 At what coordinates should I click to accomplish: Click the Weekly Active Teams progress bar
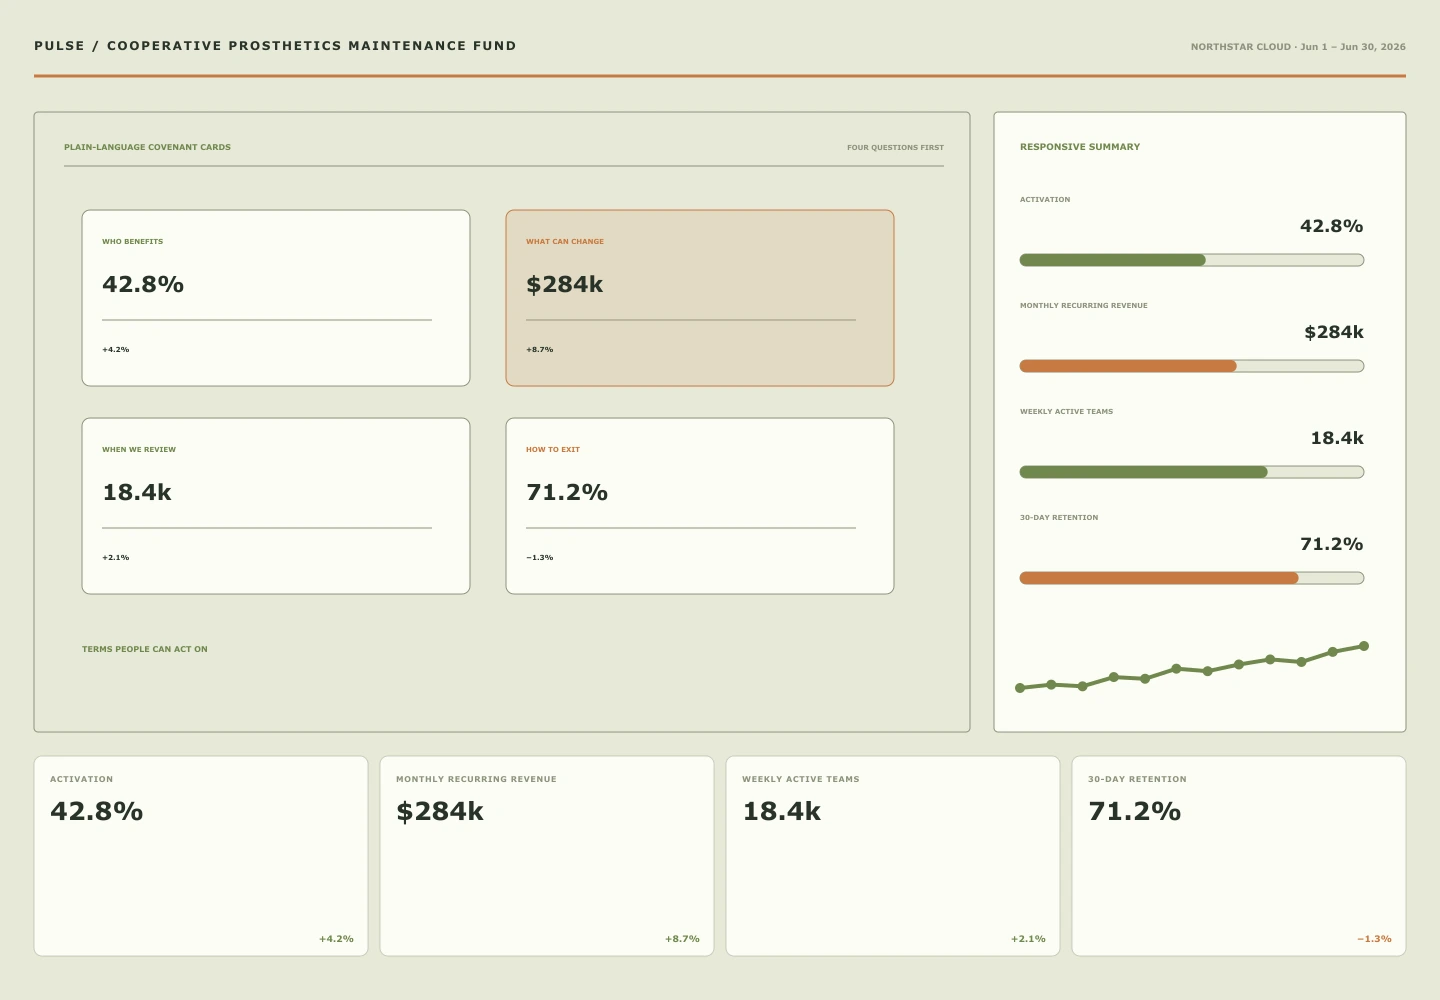(x=1192, y=472)
